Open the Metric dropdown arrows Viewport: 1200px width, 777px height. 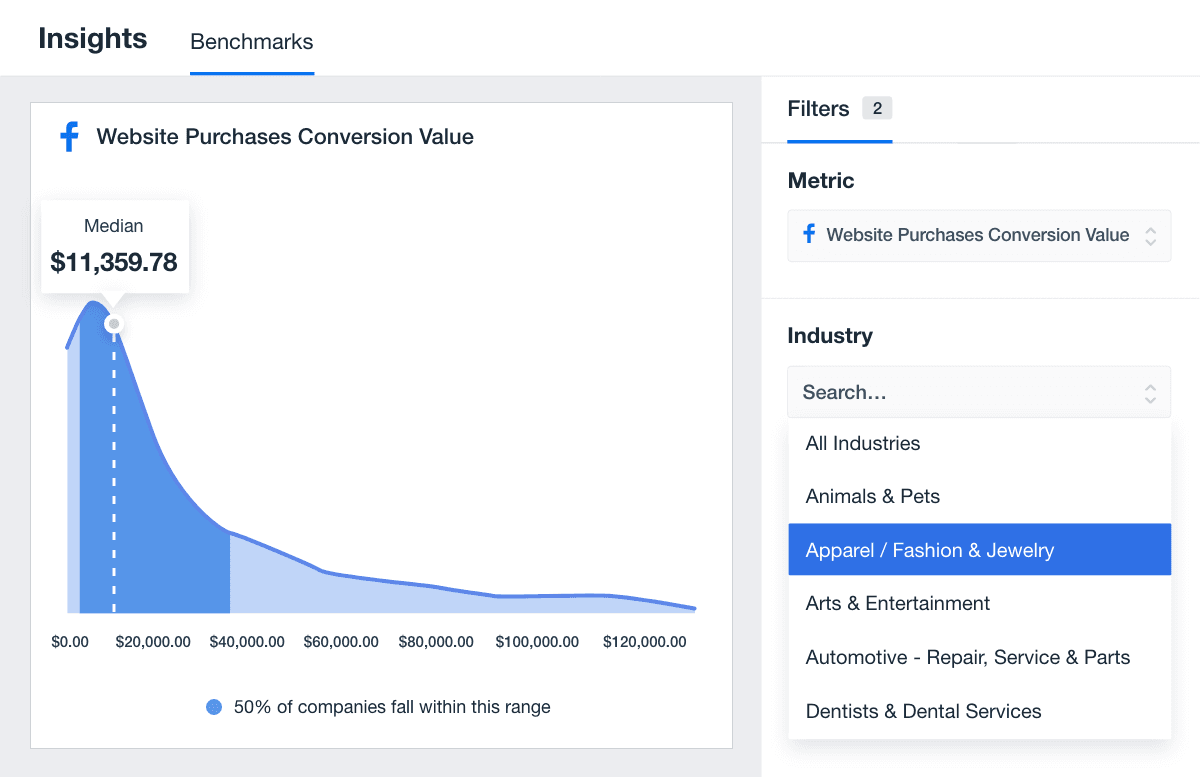point(1150,236)
